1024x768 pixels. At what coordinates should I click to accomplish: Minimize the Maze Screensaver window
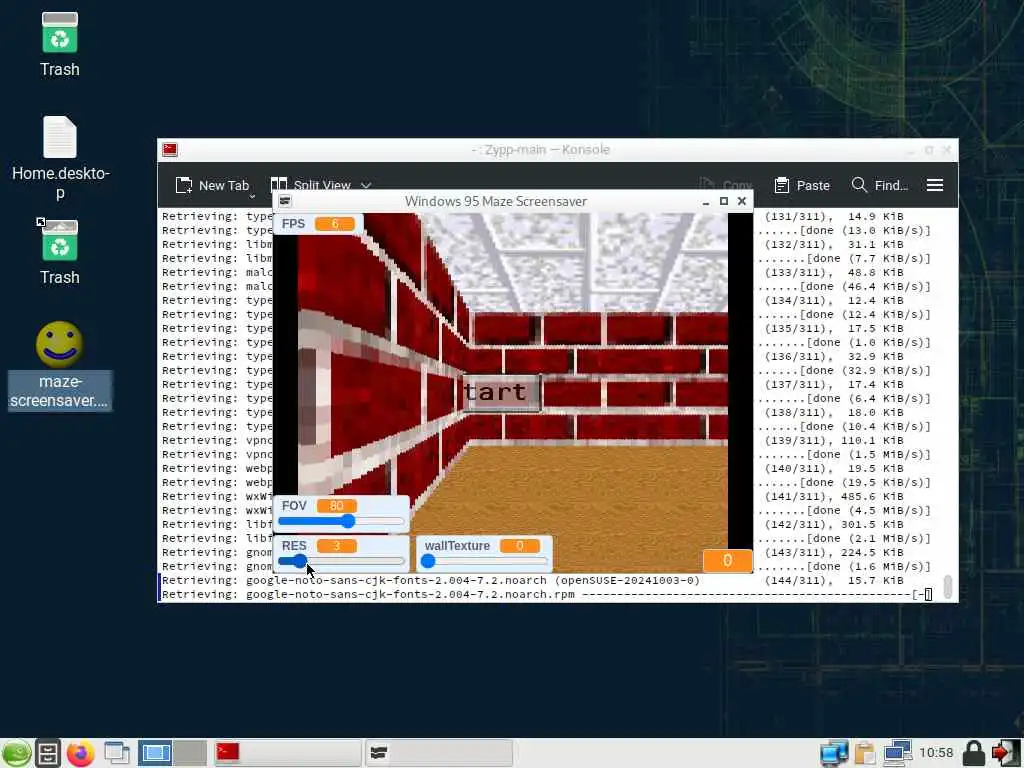coord(706,202)
